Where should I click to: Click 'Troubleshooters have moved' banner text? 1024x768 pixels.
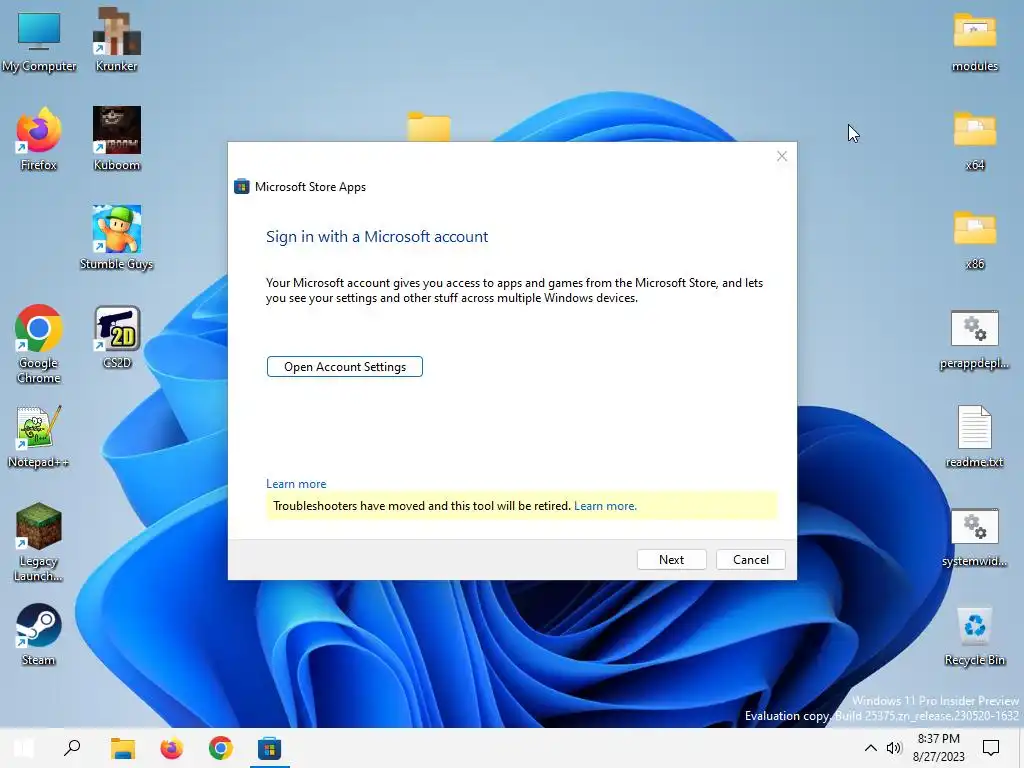click(422, 506)
